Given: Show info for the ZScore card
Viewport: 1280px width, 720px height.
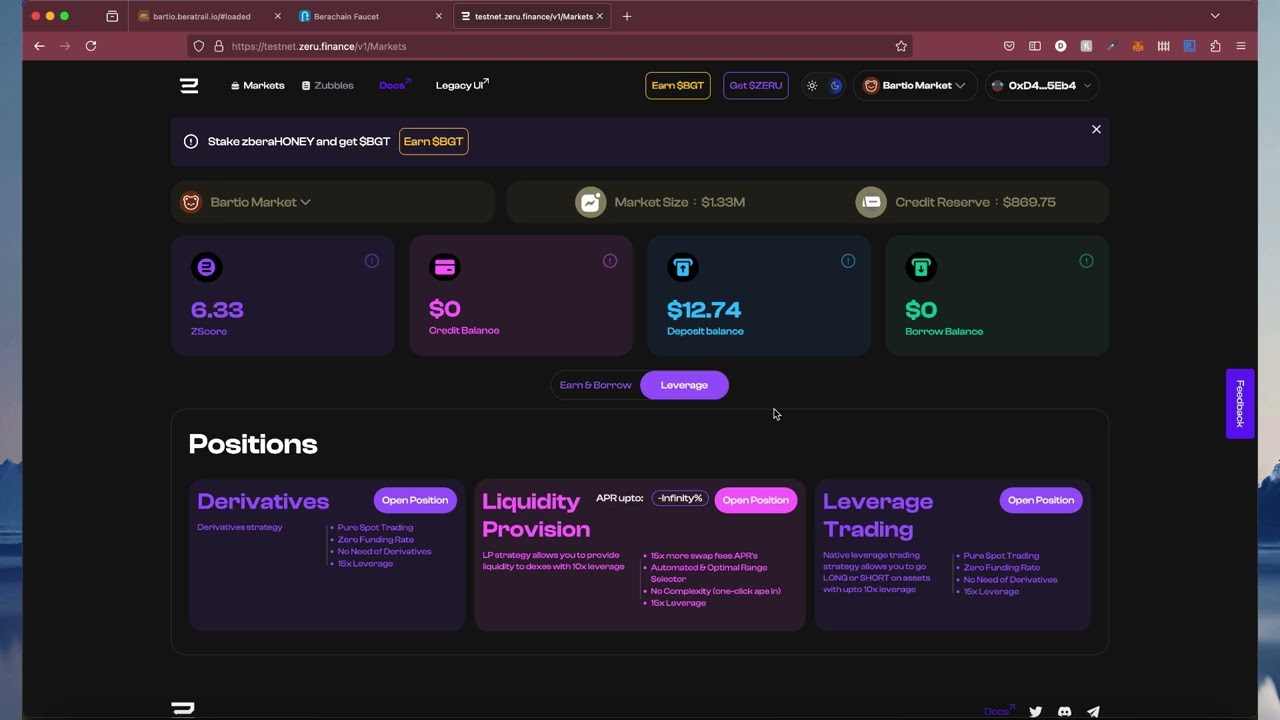Looking at the screenshot, I should point(372,261).
